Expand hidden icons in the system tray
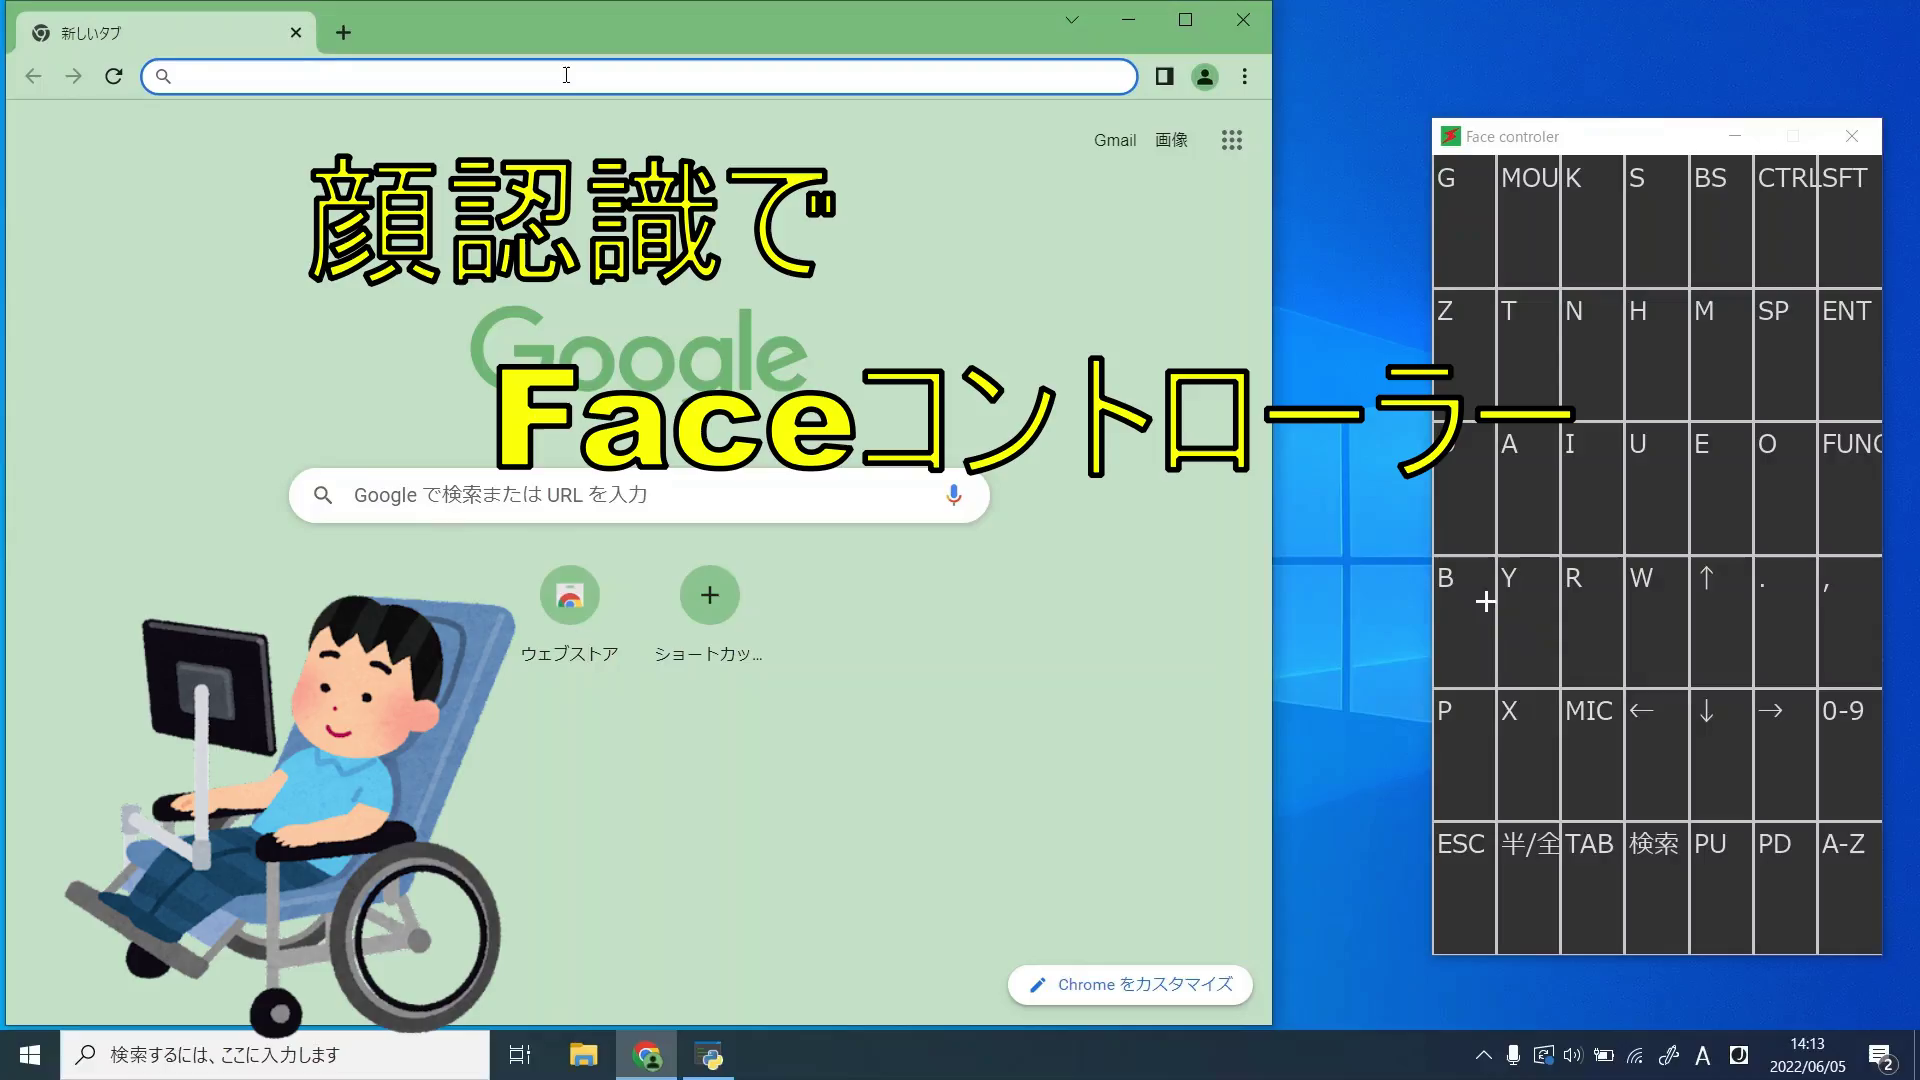The height and width of the screenshot is (1080, 1920). tap(1483, 1054)
